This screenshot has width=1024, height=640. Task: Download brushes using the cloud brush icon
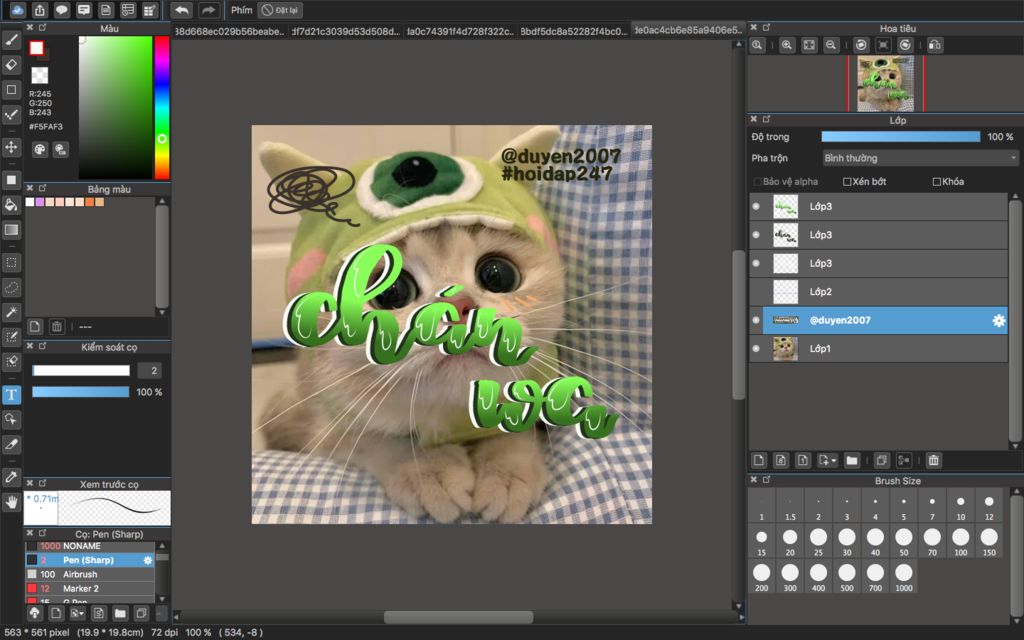35,613
